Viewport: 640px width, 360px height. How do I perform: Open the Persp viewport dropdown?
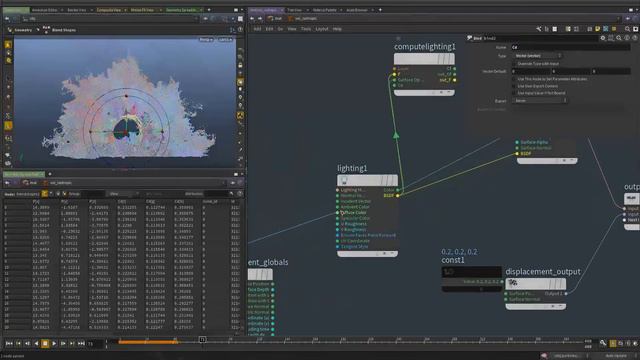pyautogui.click(x=206, y=40)
